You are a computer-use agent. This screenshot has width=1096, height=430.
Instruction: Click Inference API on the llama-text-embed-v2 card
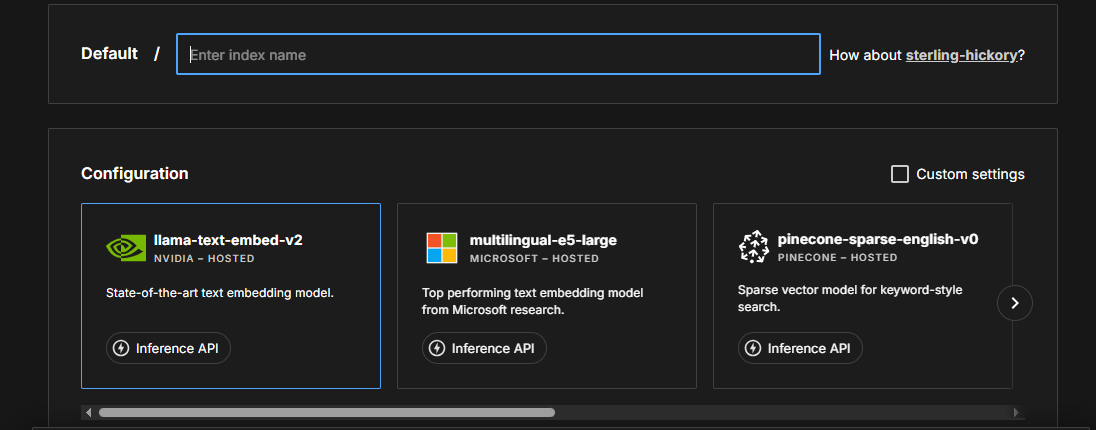click(168, 348)
